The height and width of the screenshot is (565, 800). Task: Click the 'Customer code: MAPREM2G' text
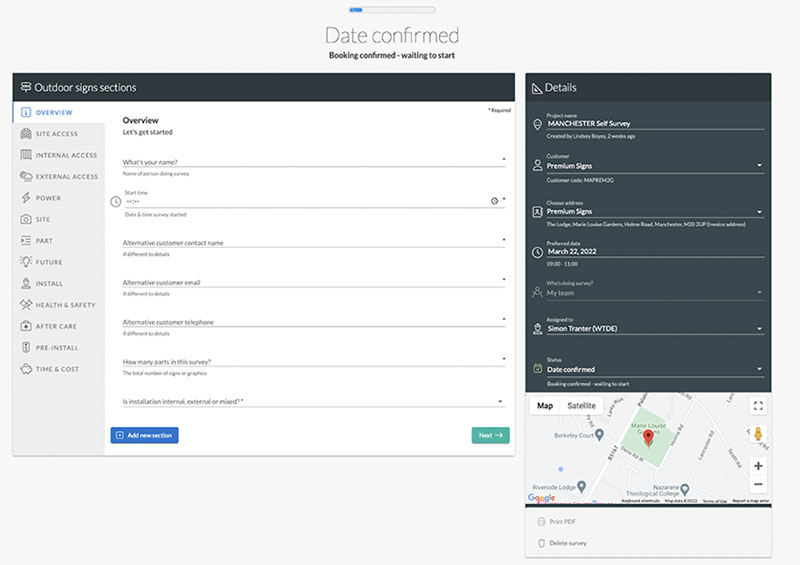tap(580, 180)
